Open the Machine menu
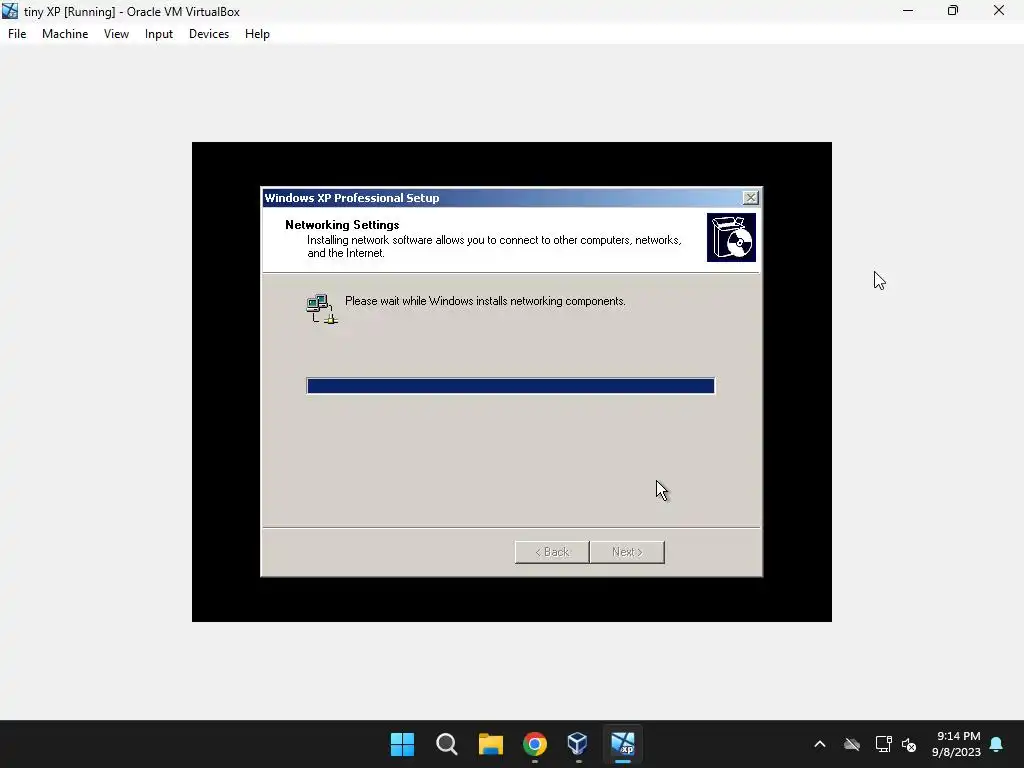Screen dimensions: 1024x768 pos(65,34)
